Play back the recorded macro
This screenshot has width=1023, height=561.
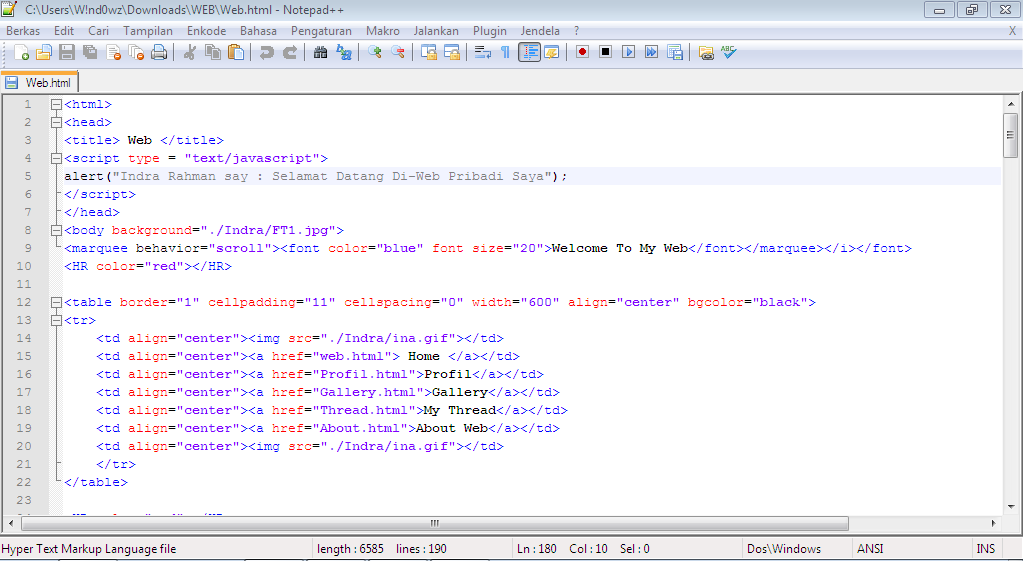(x=628, y=52)
